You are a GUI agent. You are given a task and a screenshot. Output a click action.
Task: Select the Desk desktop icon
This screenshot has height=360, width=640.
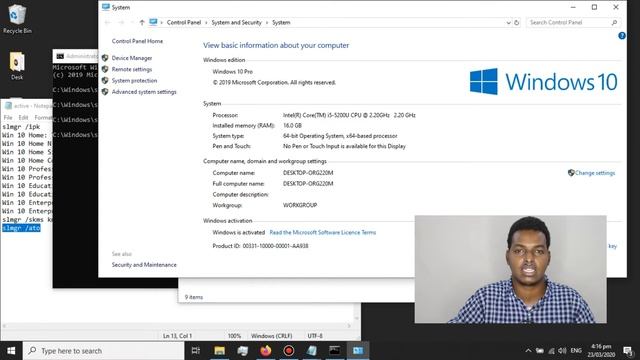[x=17, y=65]
